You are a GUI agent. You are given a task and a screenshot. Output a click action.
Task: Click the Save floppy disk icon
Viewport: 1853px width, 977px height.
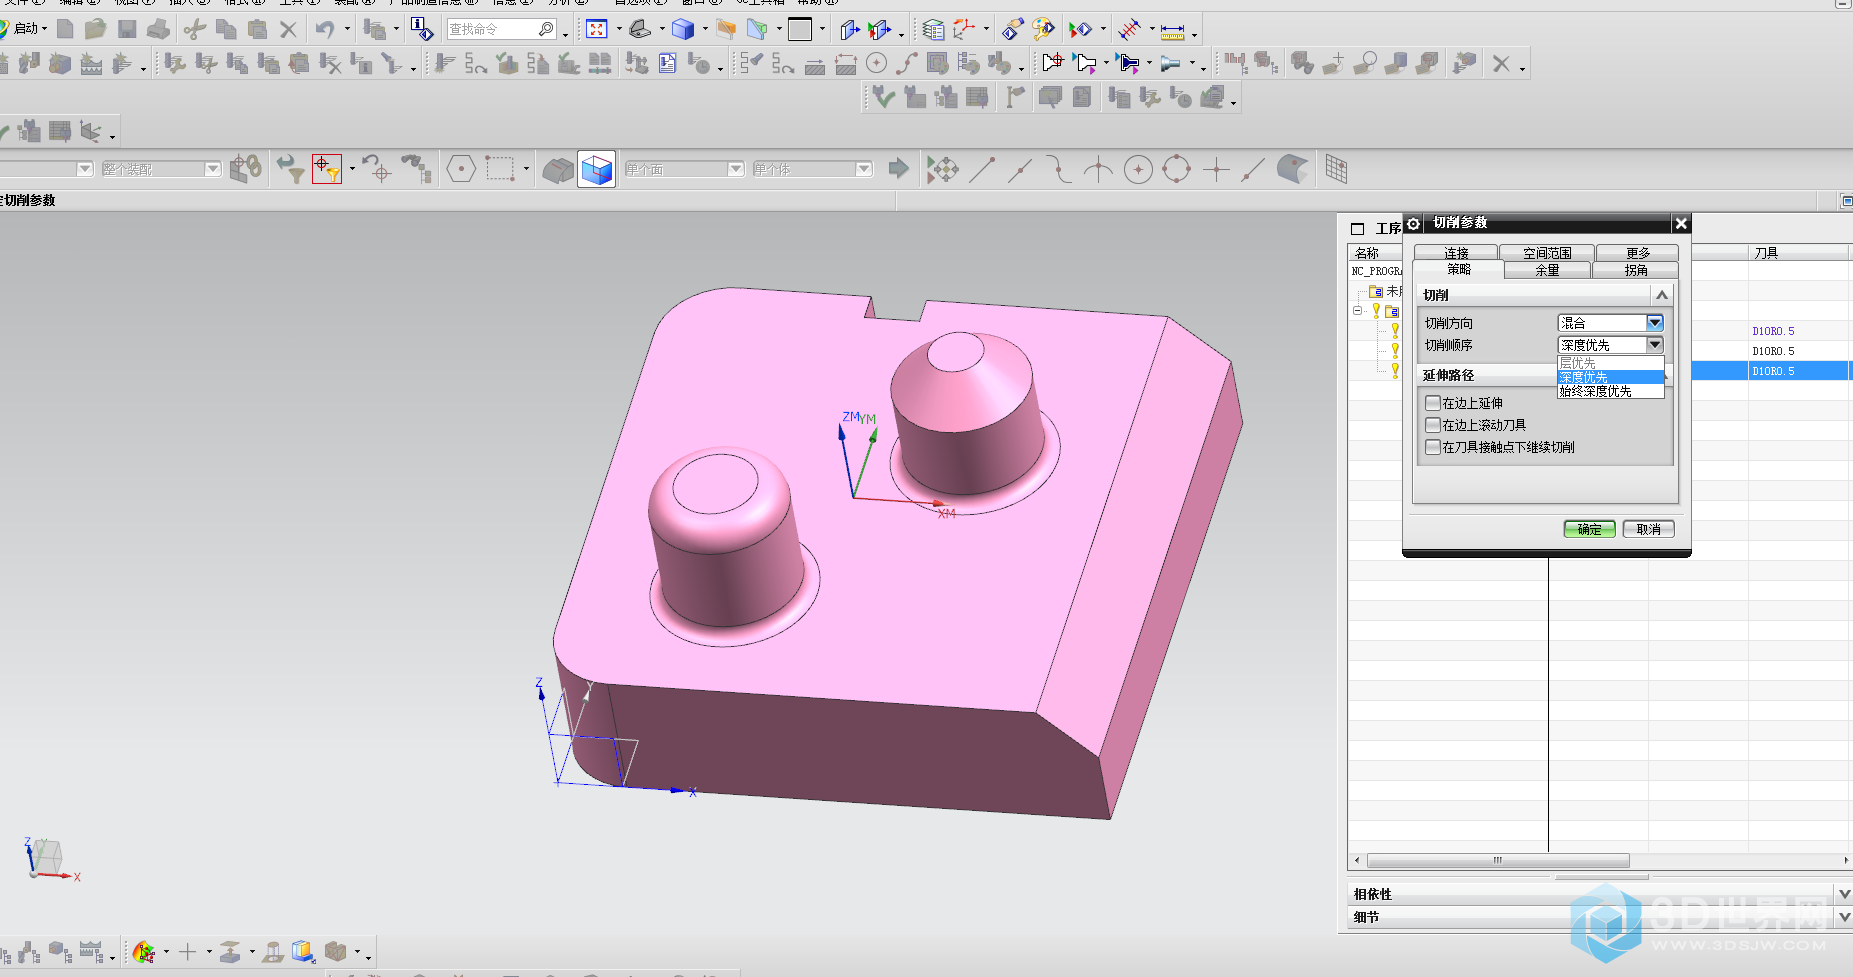(x=127, y=29)
